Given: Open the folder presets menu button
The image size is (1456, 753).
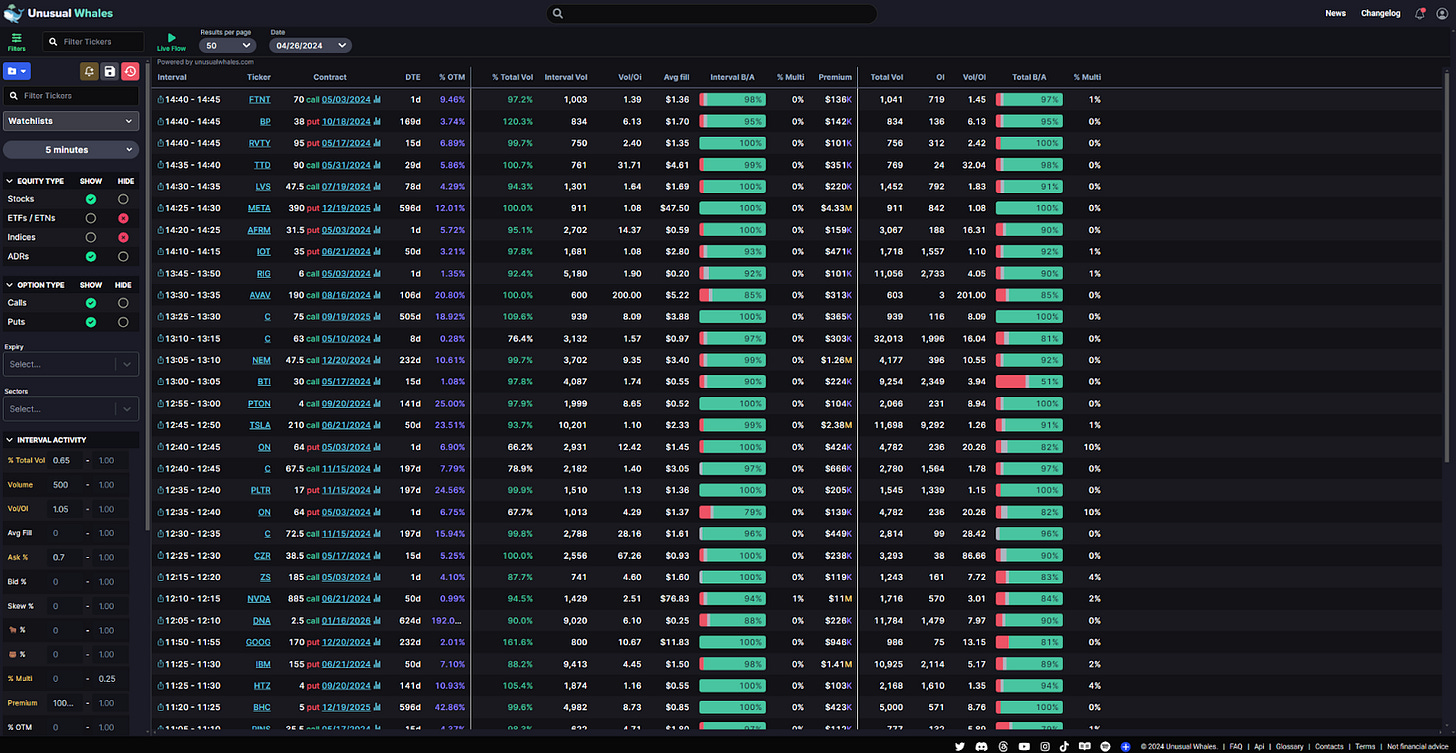Looking at the screenshot, I should pyautogui.click(x=17, y=71).
